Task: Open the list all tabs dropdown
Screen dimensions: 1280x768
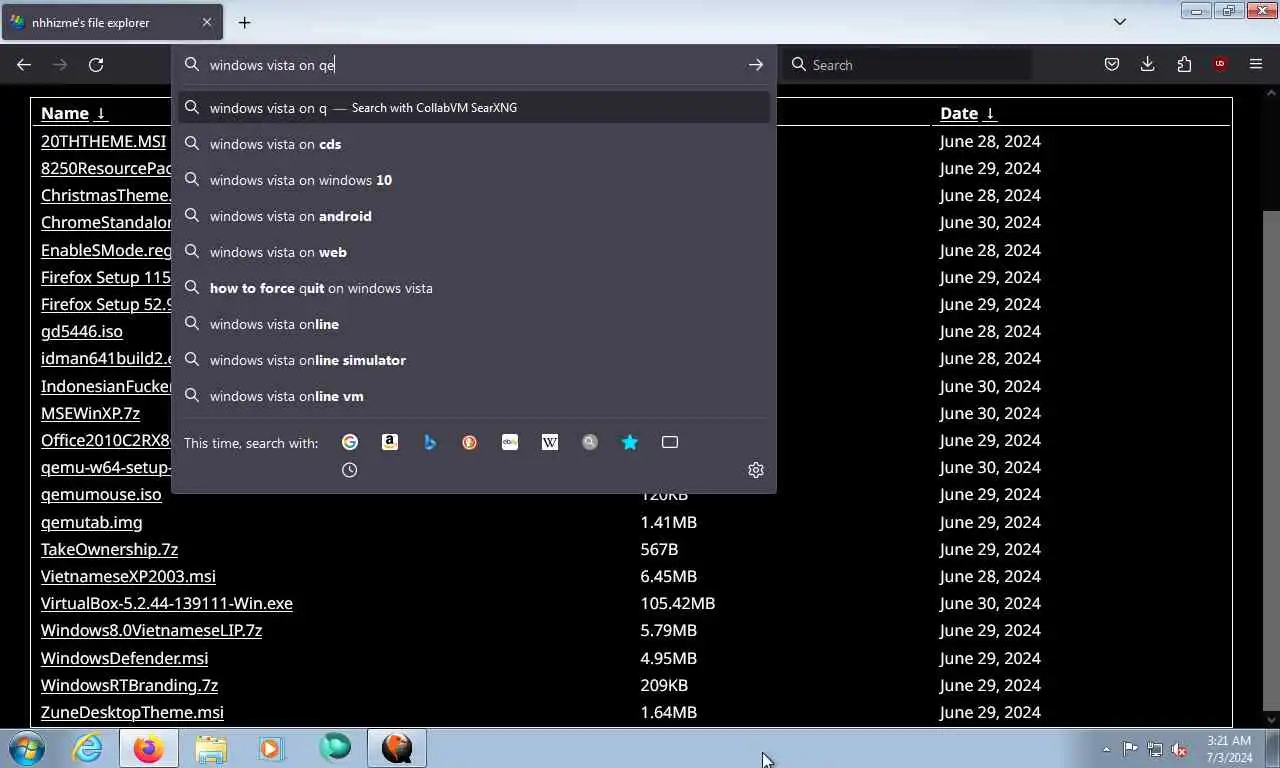Action: [x=1120, y=22]
